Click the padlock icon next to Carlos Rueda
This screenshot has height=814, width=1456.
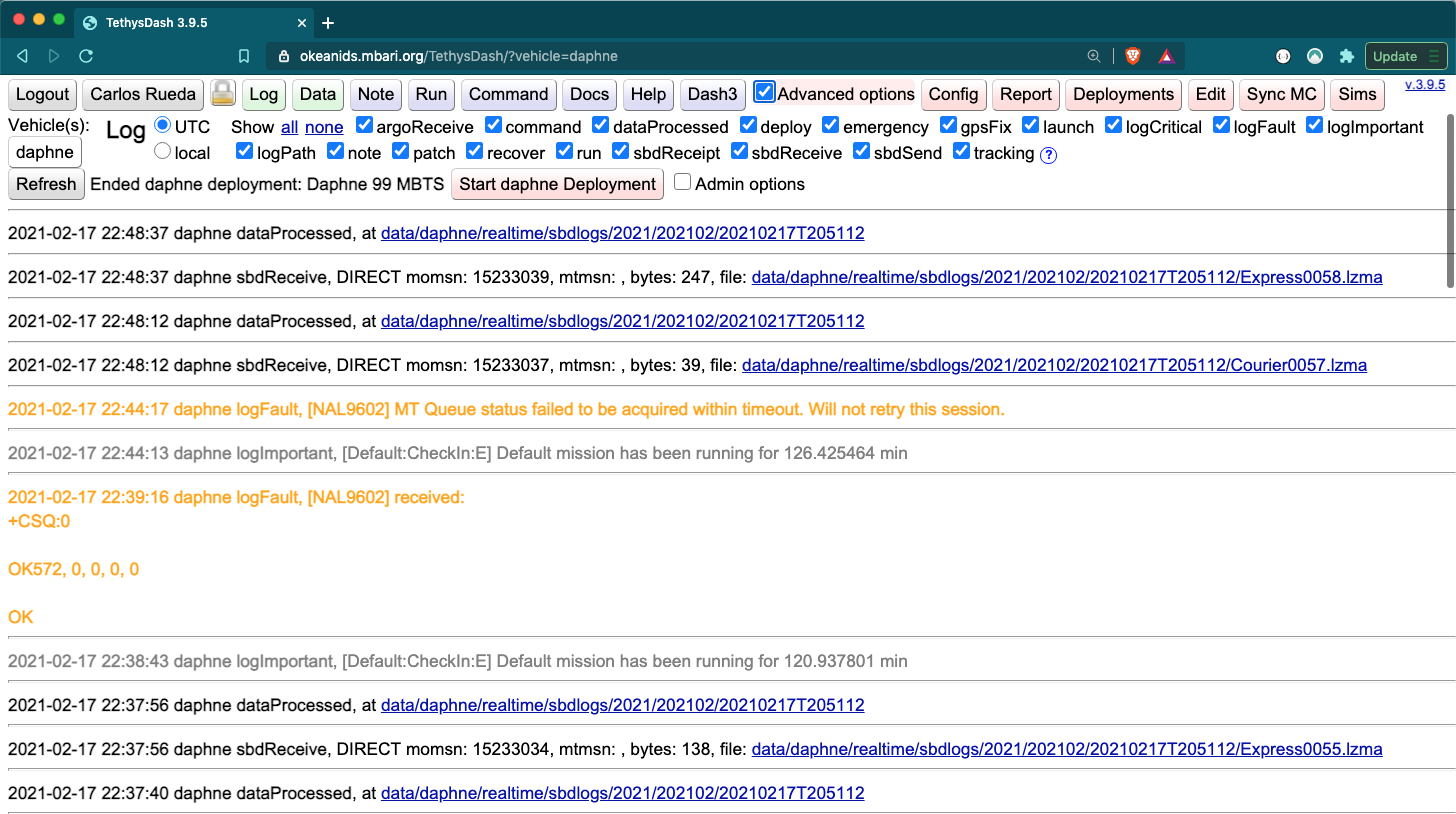[223, 94]
